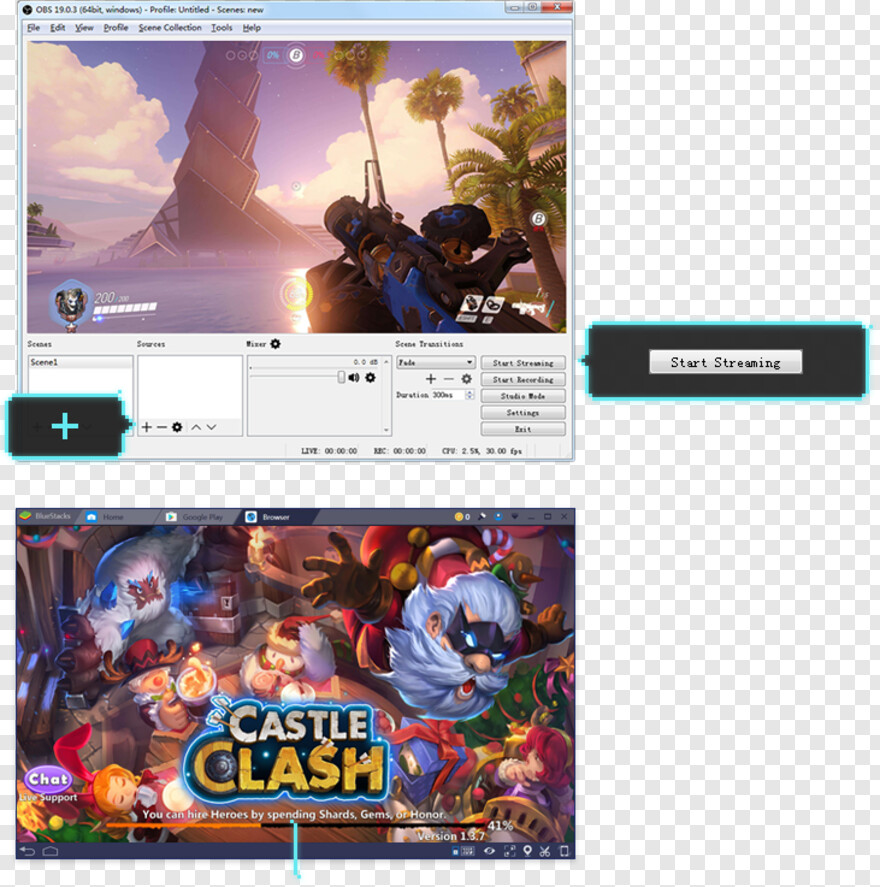Click the pin icon in BlueStacks title bar
This screenshot has width=880, height=887.
pos(482,516)
